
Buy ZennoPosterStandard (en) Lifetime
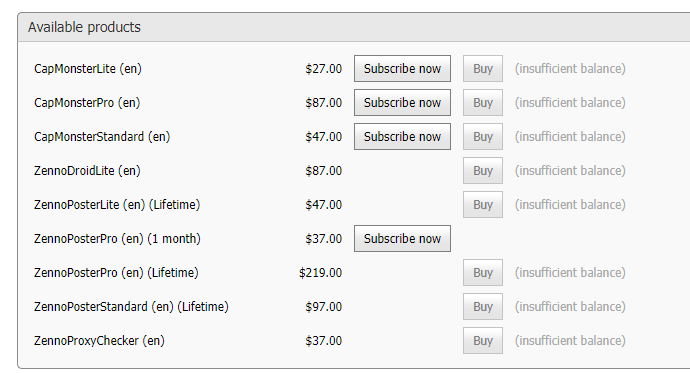coord(483,307)
